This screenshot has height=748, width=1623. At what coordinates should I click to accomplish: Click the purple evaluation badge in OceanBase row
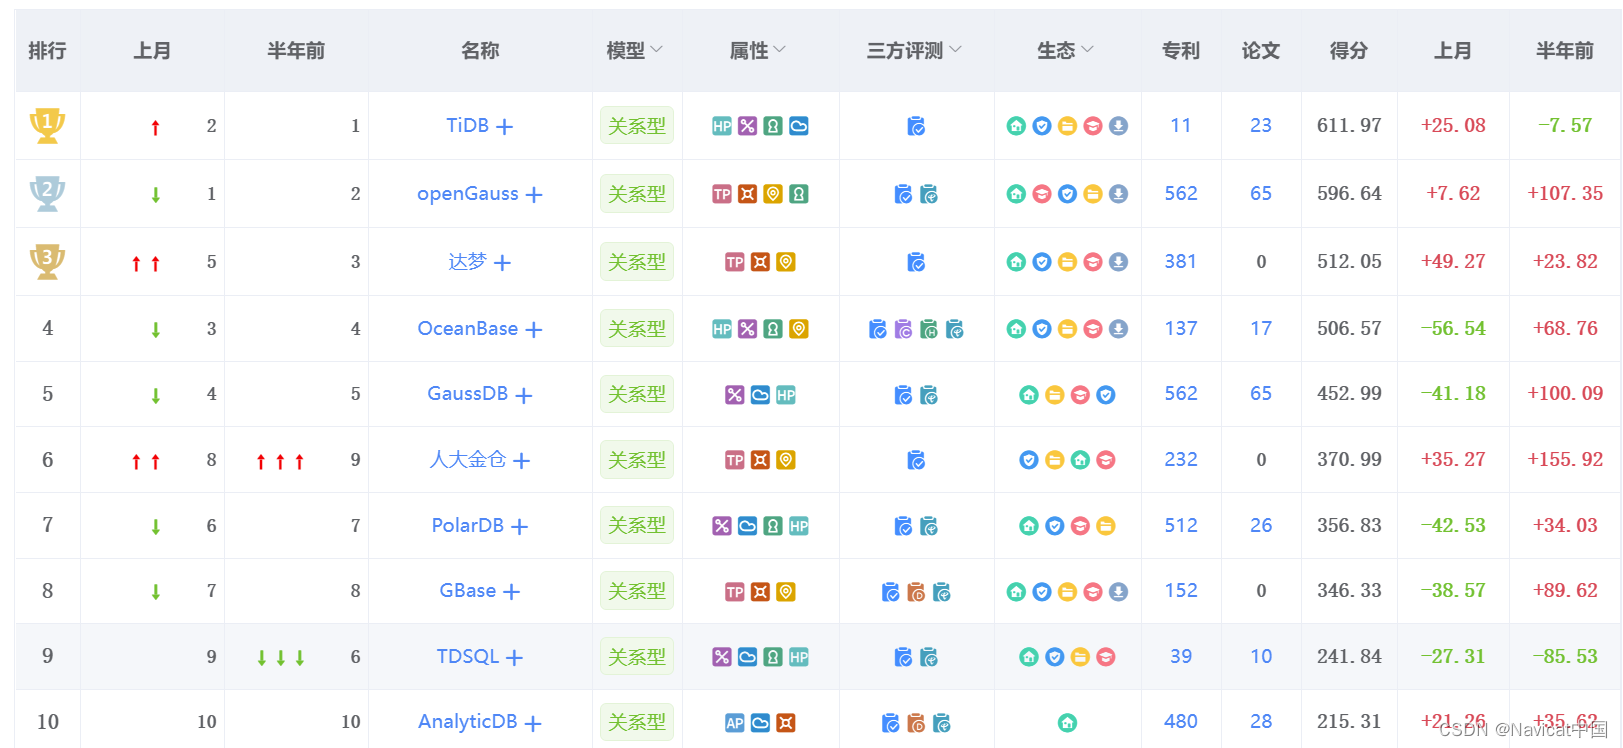point(903,329)
